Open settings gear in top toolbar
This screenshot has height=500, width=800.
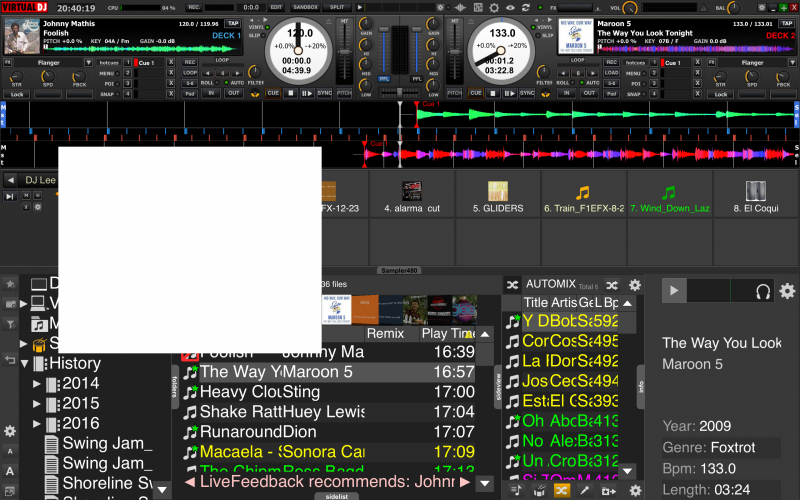pos(494,8)
